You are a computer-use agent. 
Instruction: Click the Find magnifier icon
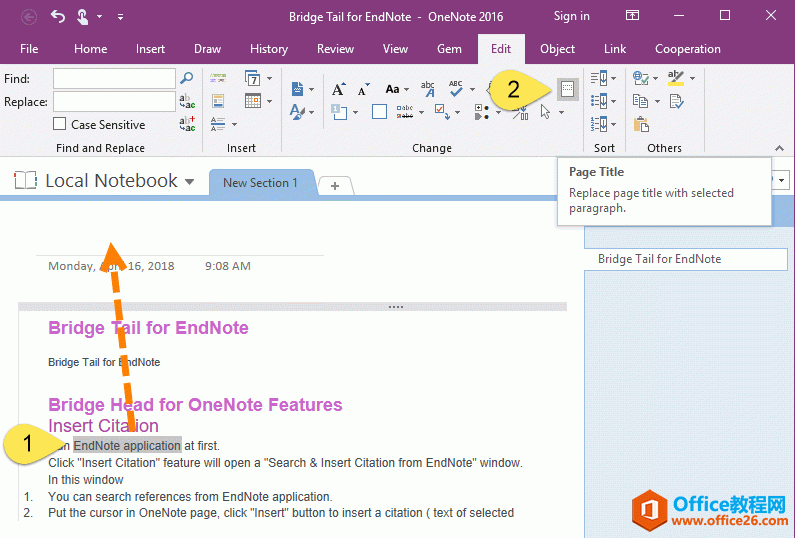186,78
